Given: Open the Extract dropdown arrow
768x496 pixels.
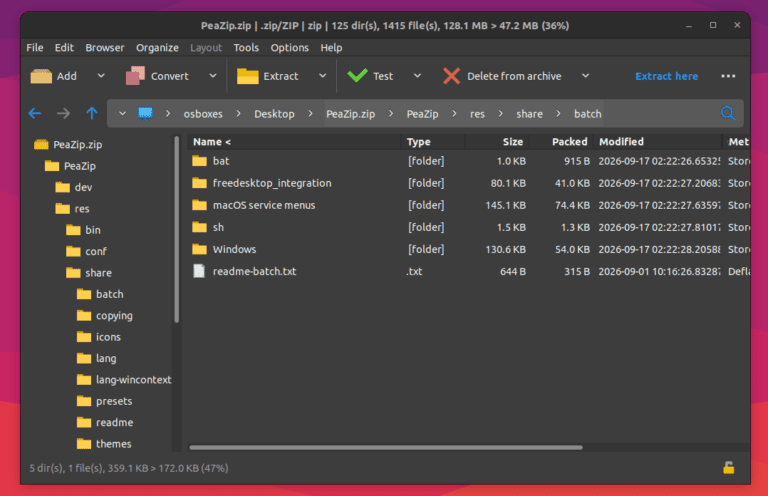Looking at the screenshot, I should click(x=322, y=76).
